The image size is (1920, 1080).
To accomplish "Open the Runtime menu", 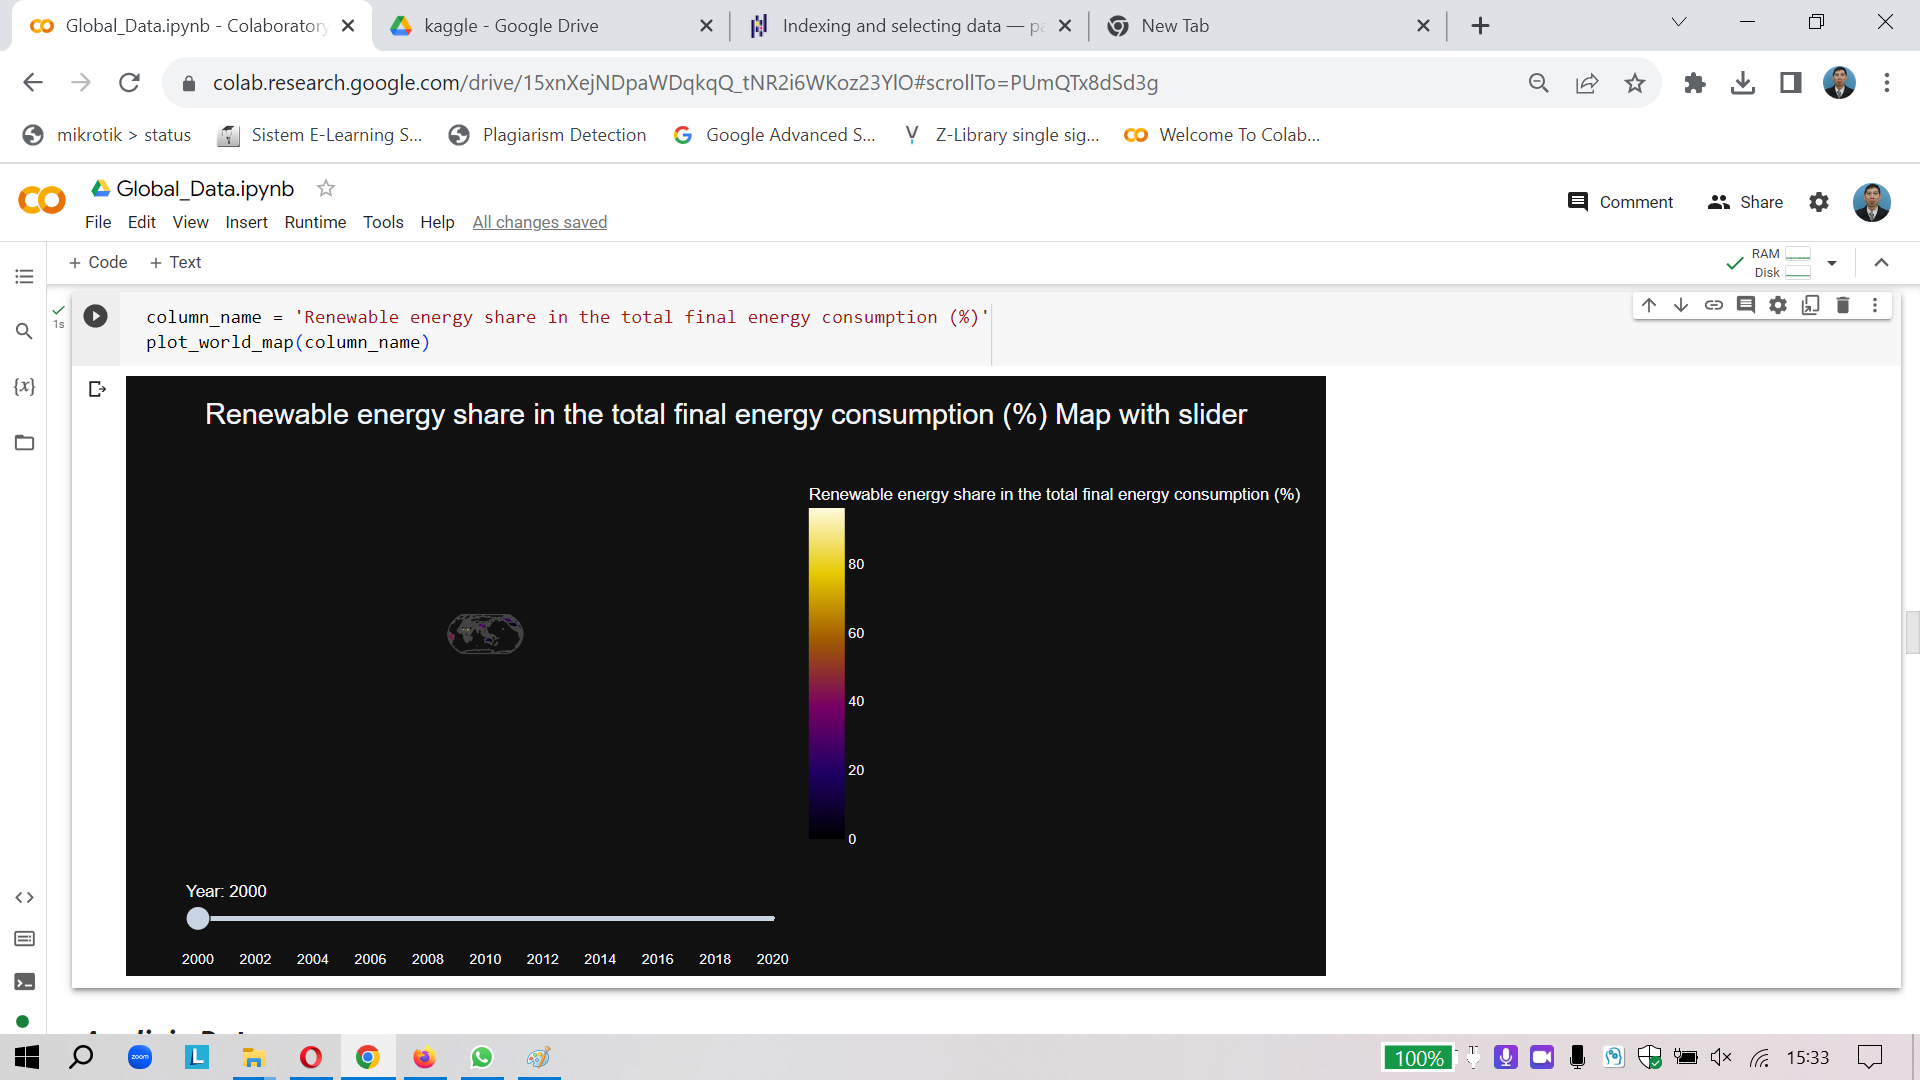I will pos(315,222).
